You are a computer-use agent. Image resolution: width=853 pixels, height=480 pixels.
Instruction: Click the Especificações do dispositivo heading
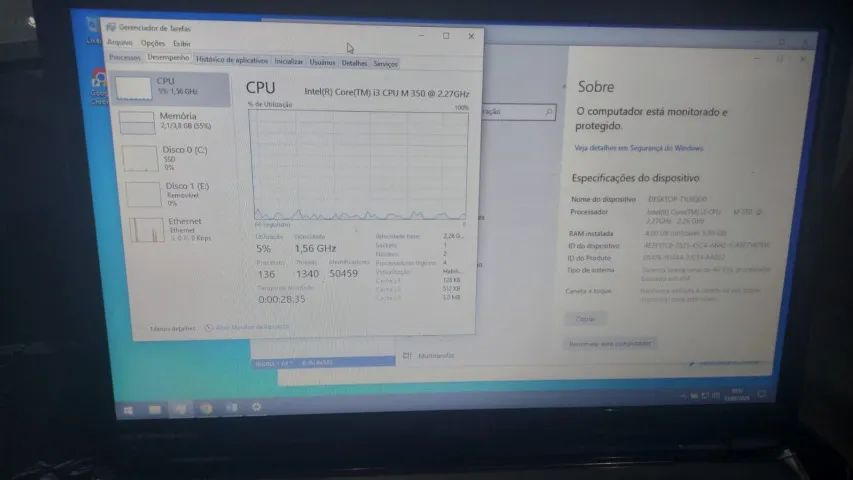[635, 178]
